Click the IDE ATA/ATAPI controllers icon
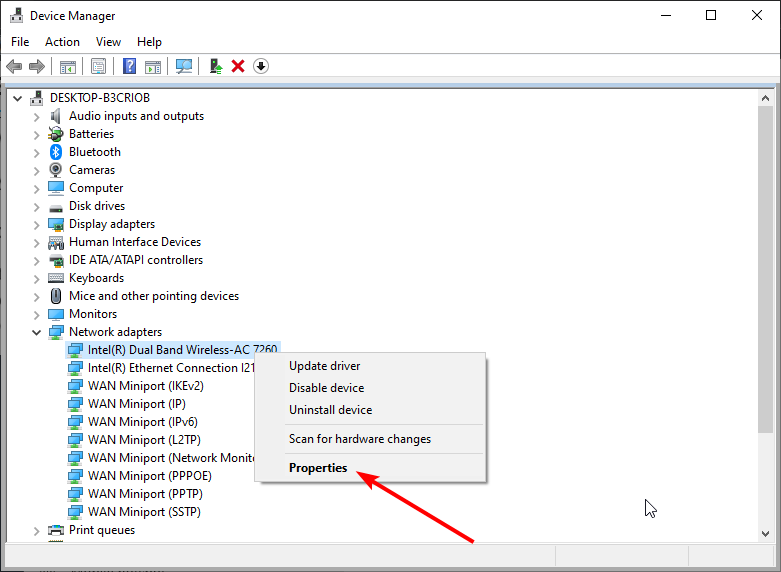 pyautogui.click(x=56, y=260)
